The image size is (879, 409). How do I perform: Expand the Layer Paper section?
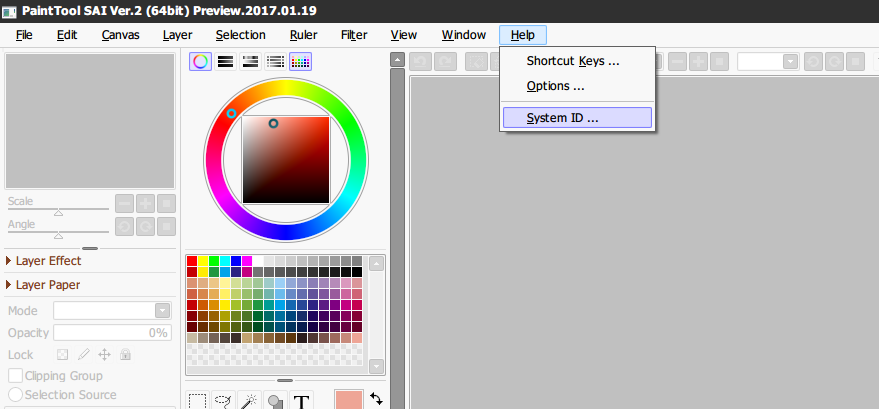10,285
